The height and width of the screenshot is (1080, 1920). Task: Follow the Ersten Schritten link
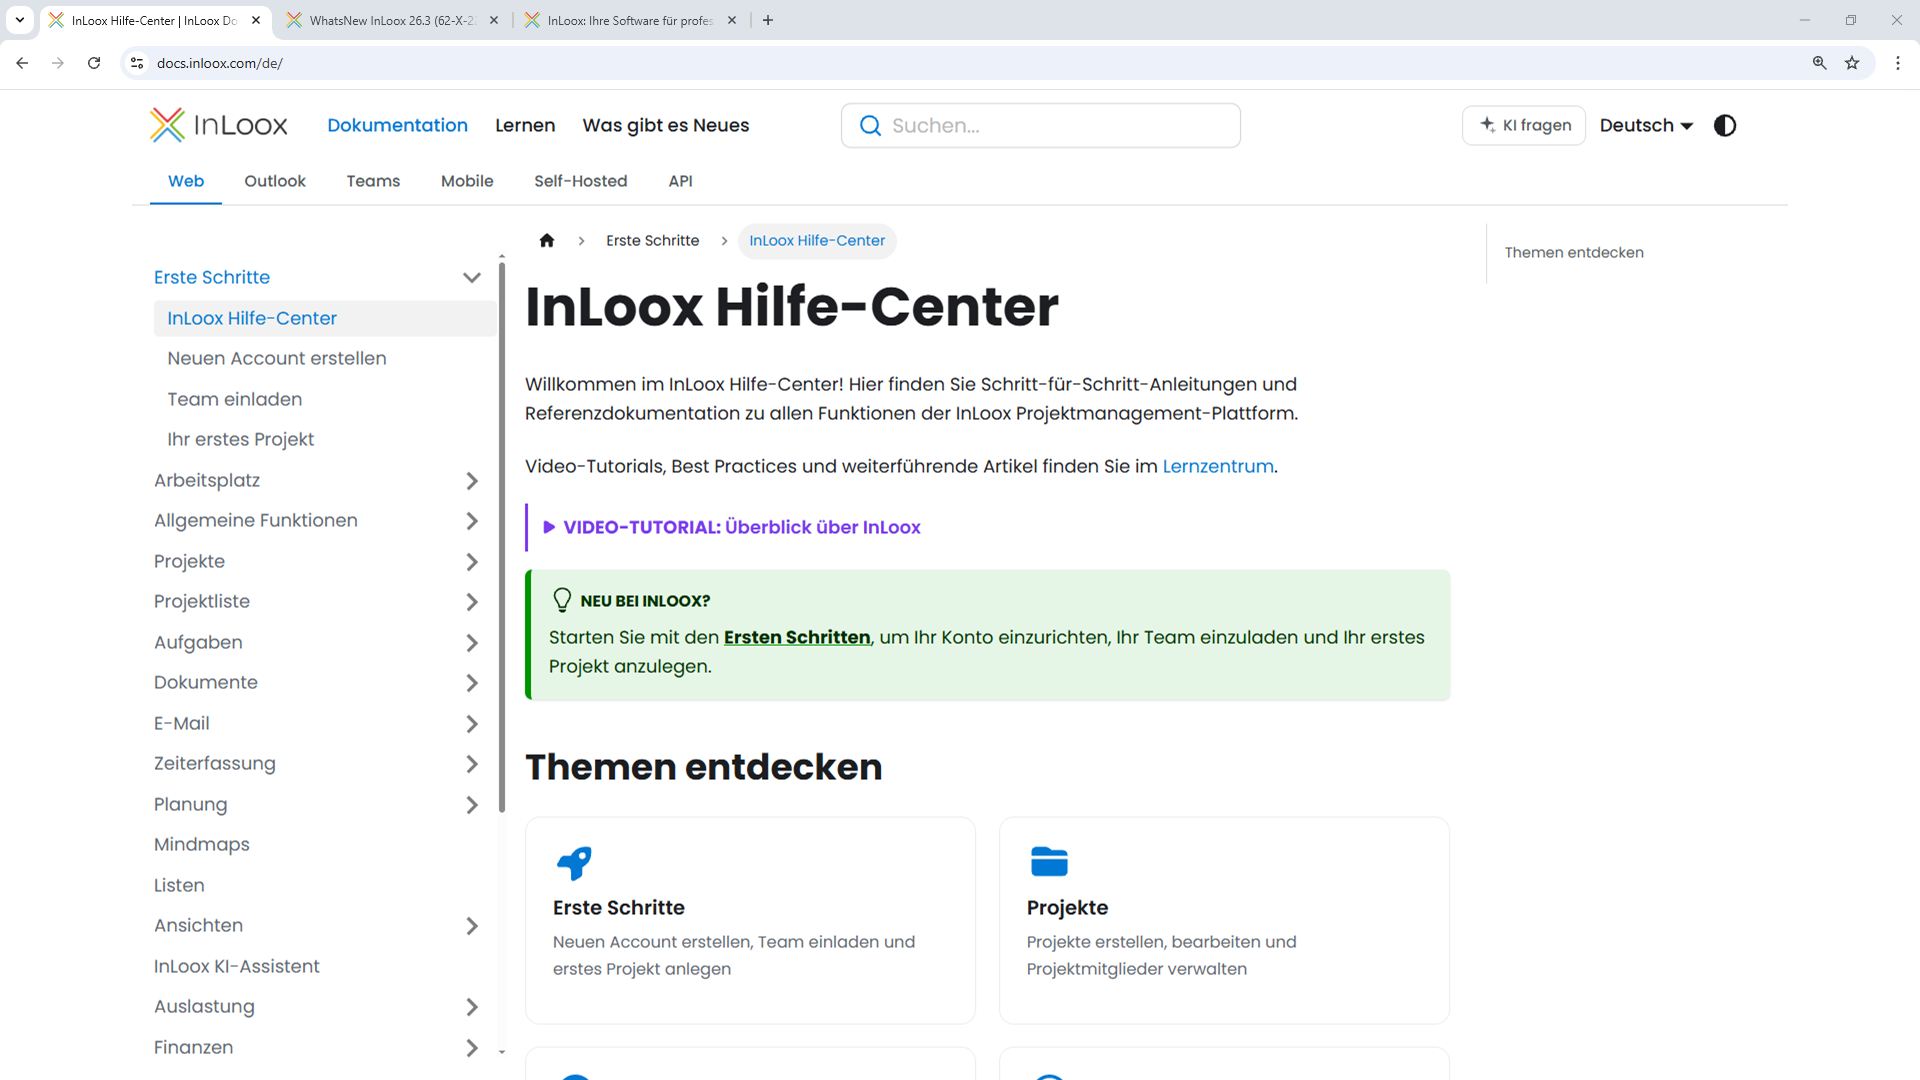click(797, 638)
